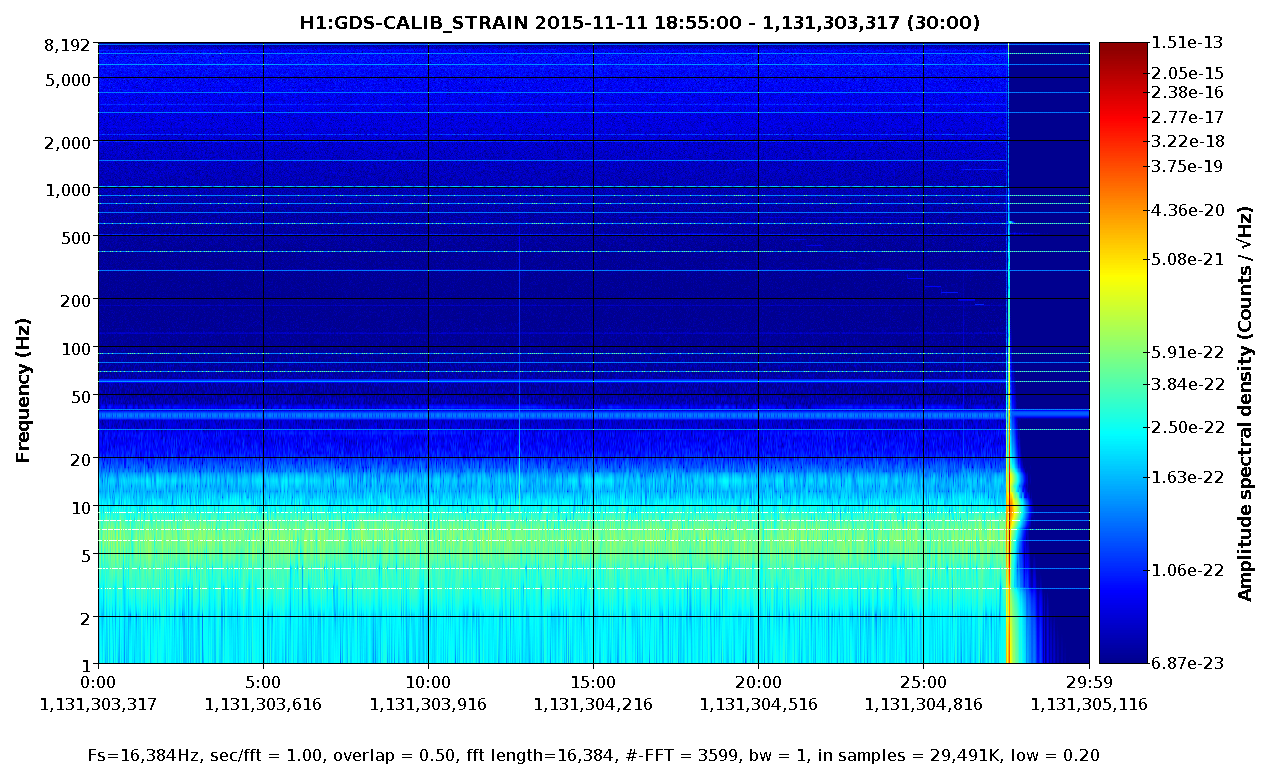
Task: Click the 10 frequency tick label
Action: coord(83,507)
